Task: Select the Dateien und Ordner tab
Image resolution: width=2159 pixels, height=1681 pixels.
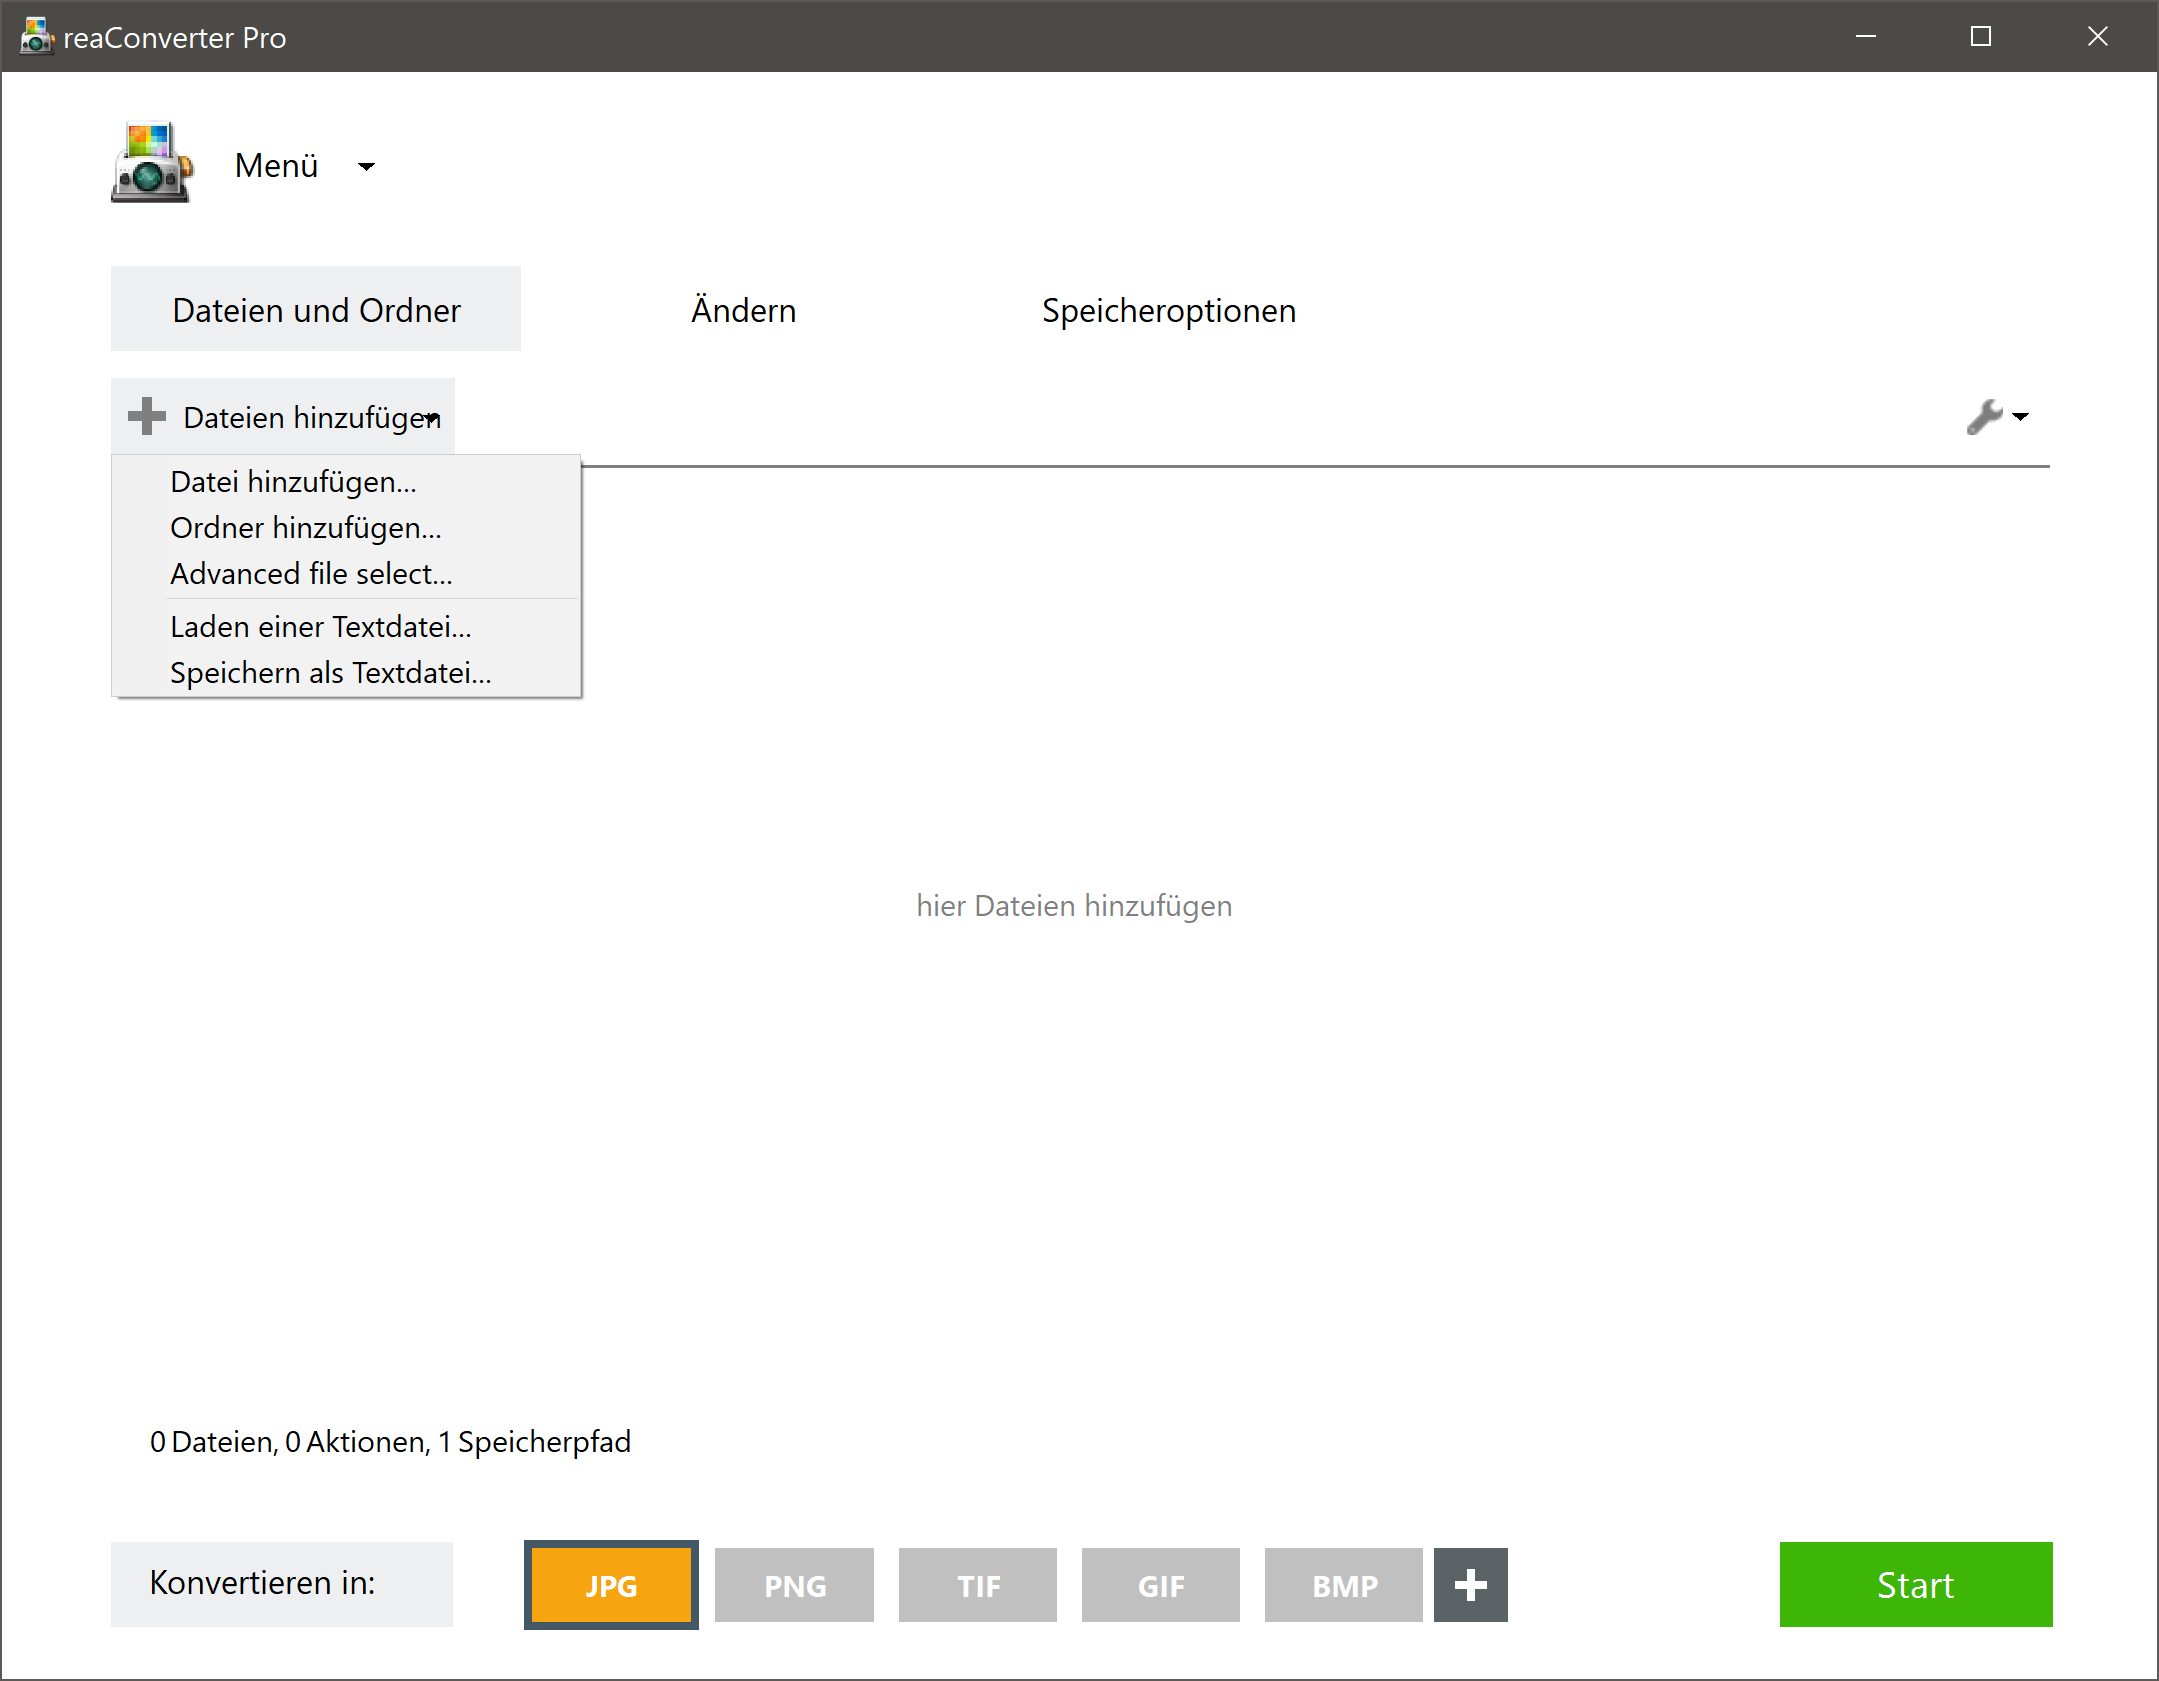Action: (x=316, y=310)
